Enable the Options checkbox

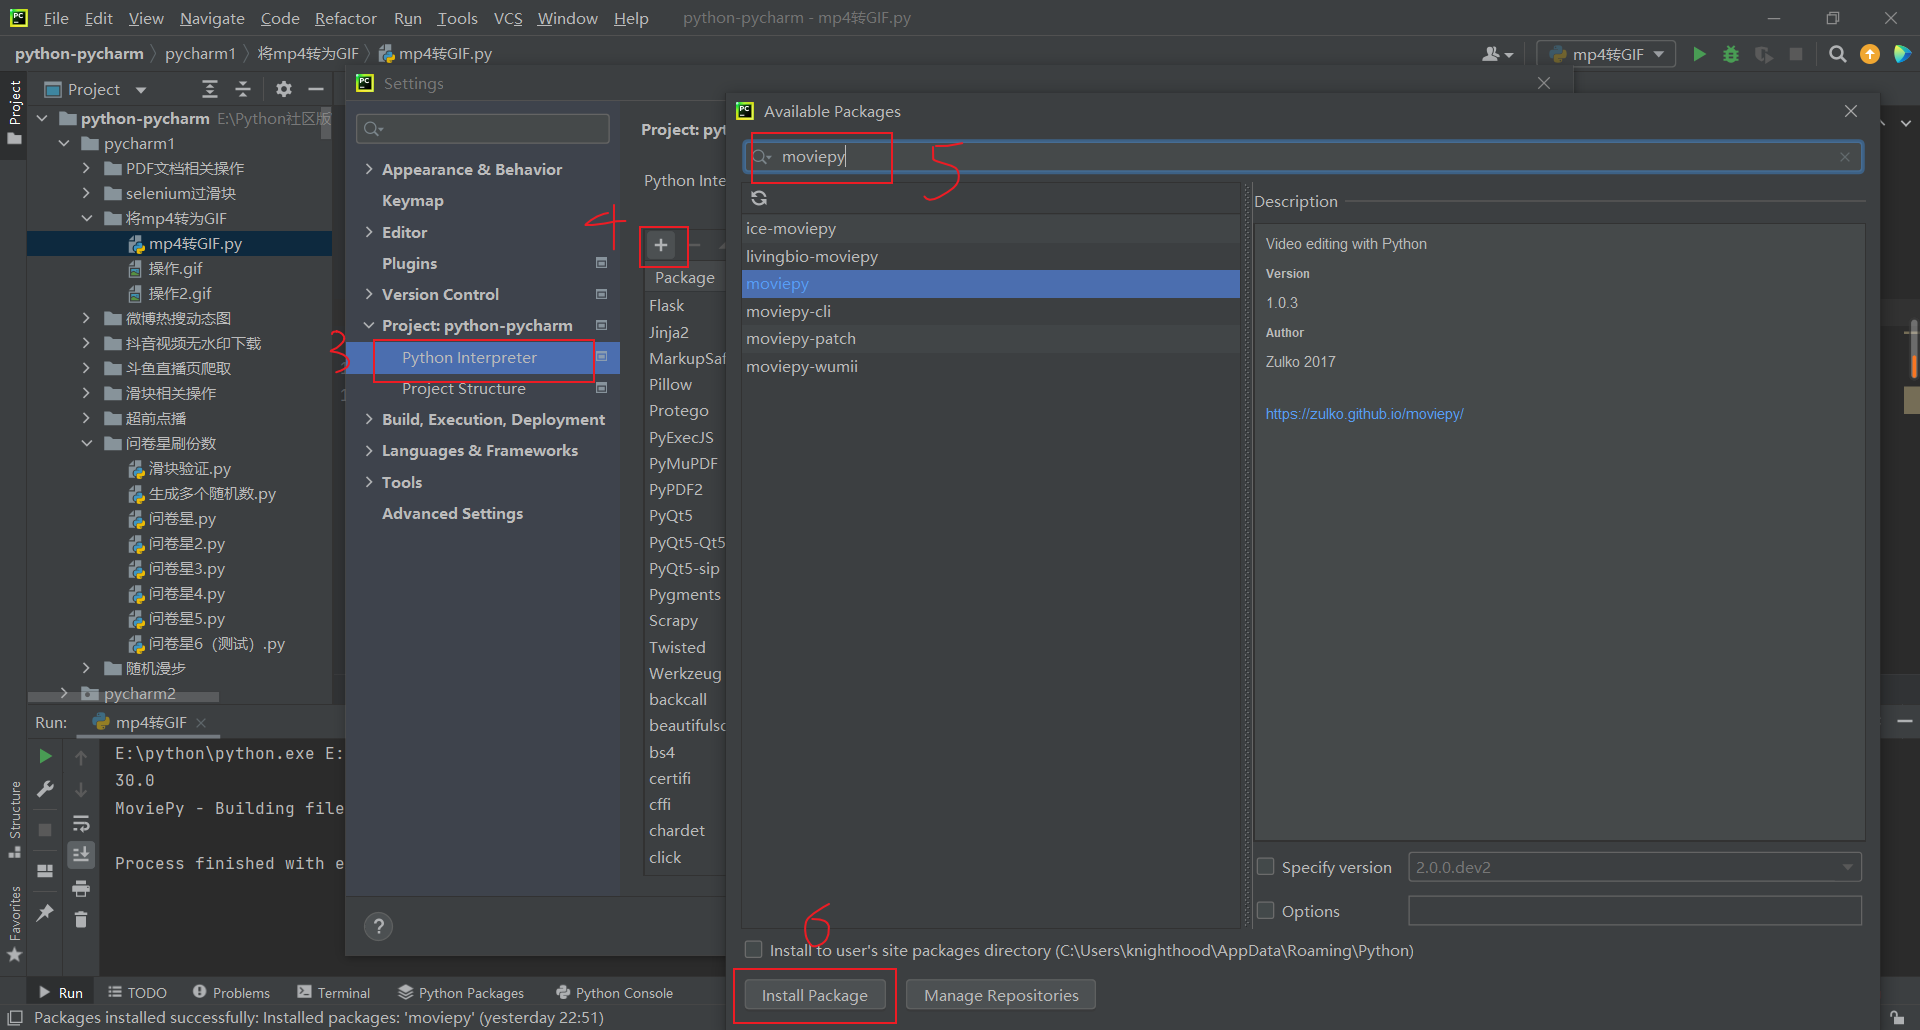point(1266,911)
